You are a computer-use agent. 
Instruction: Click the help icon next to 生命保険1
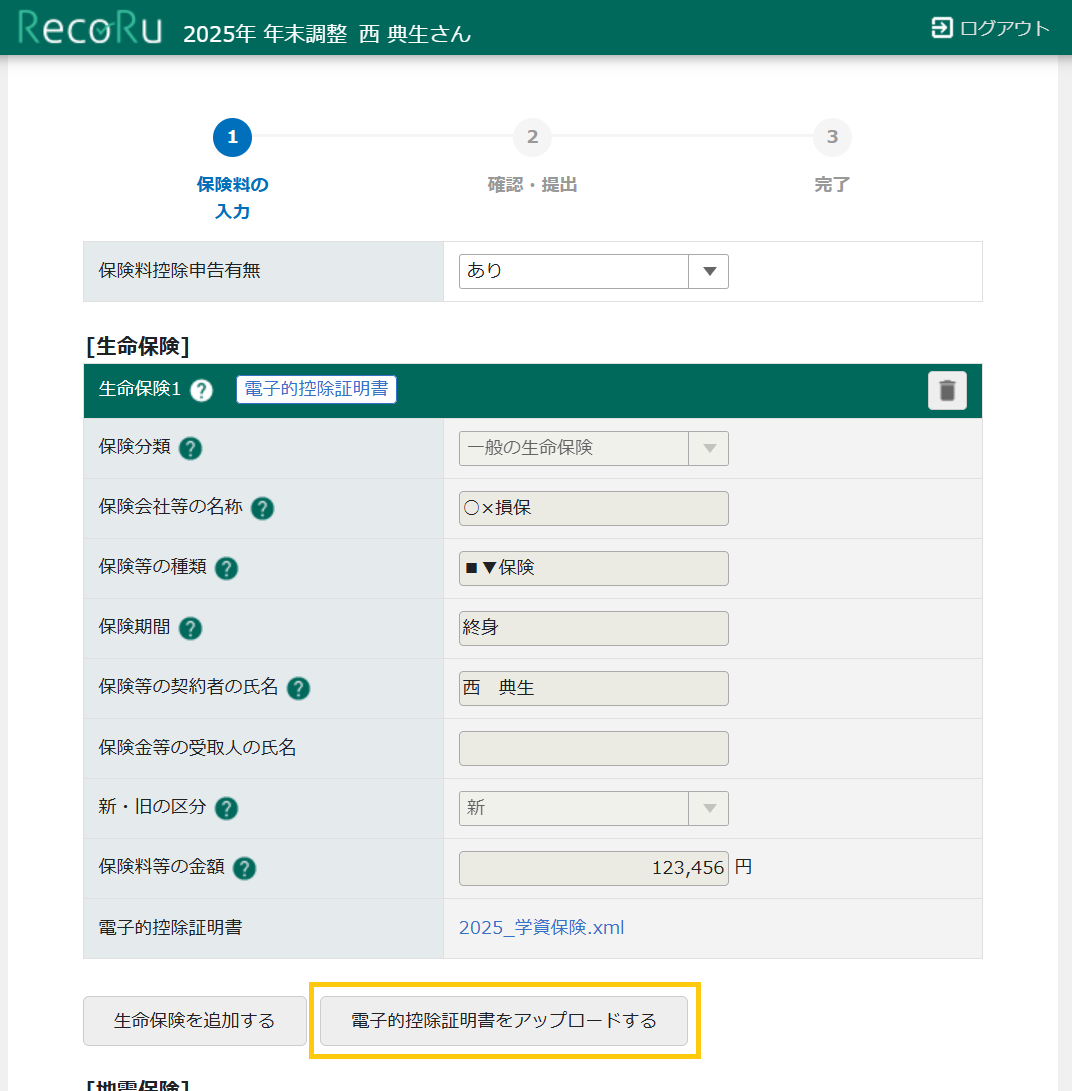pyautogui.click(x=201, y=390)
